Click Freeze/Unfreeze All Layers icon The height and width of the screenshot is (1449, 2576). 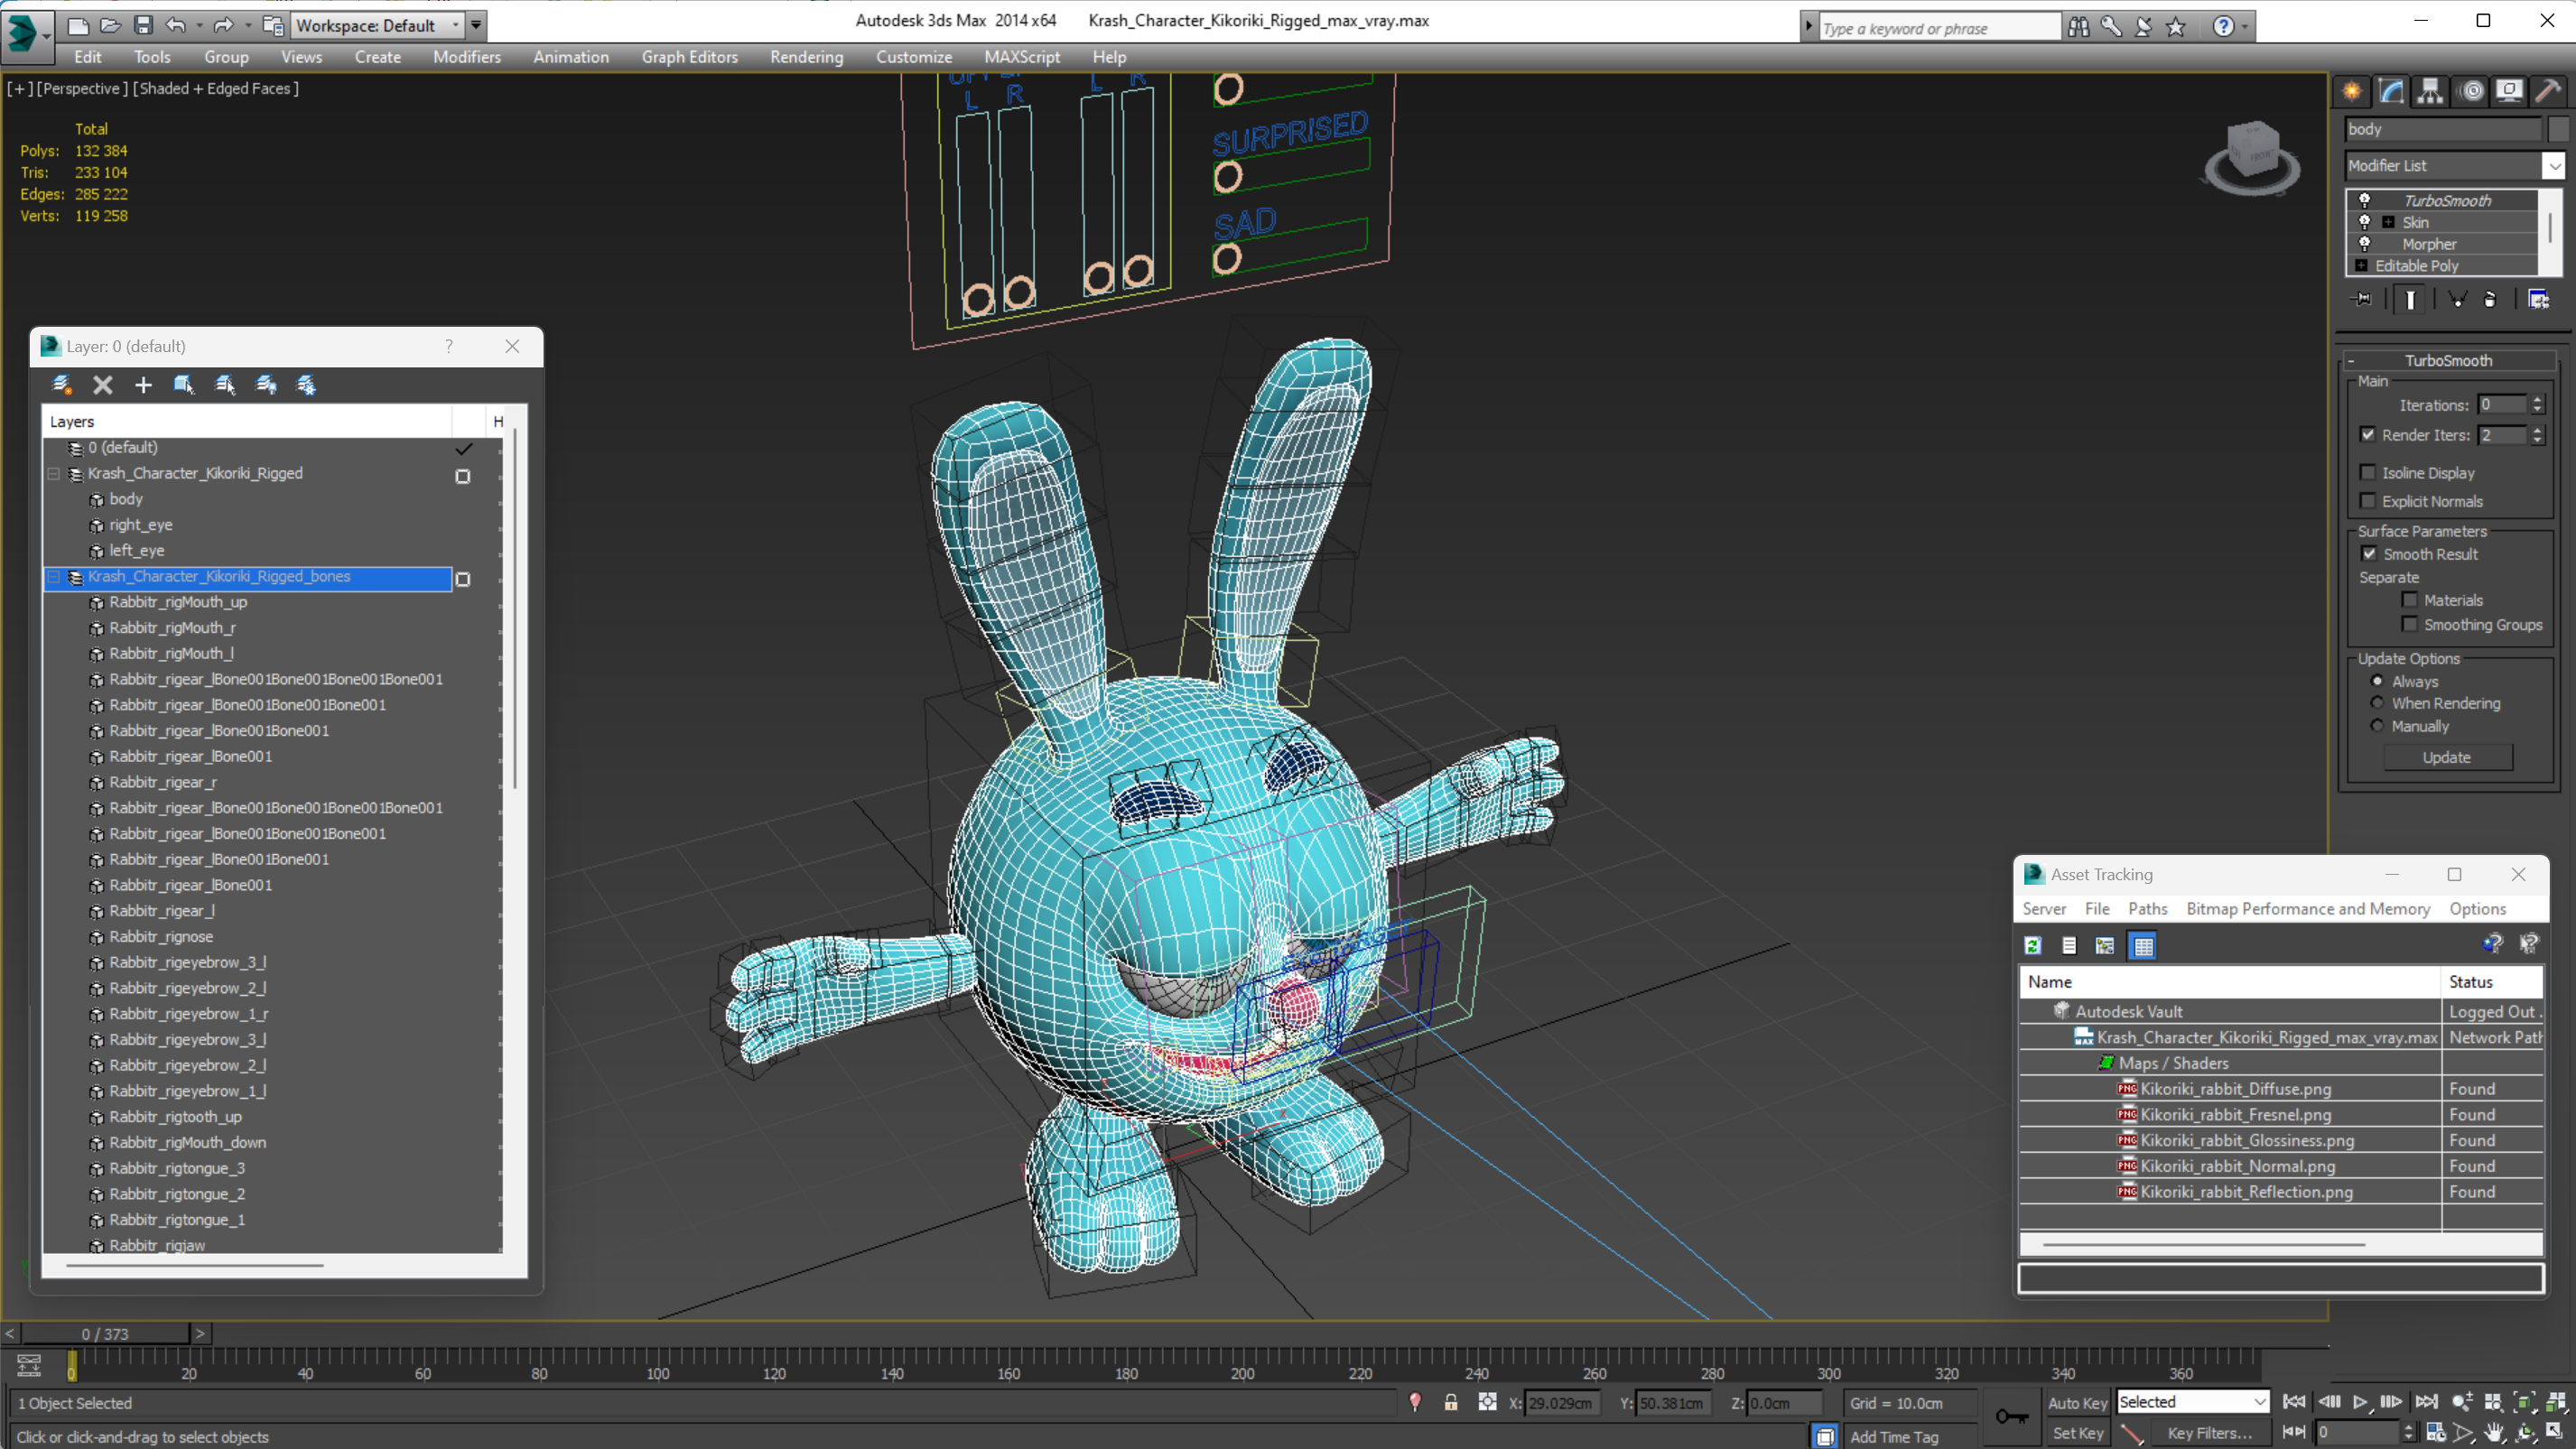point(306,384)
